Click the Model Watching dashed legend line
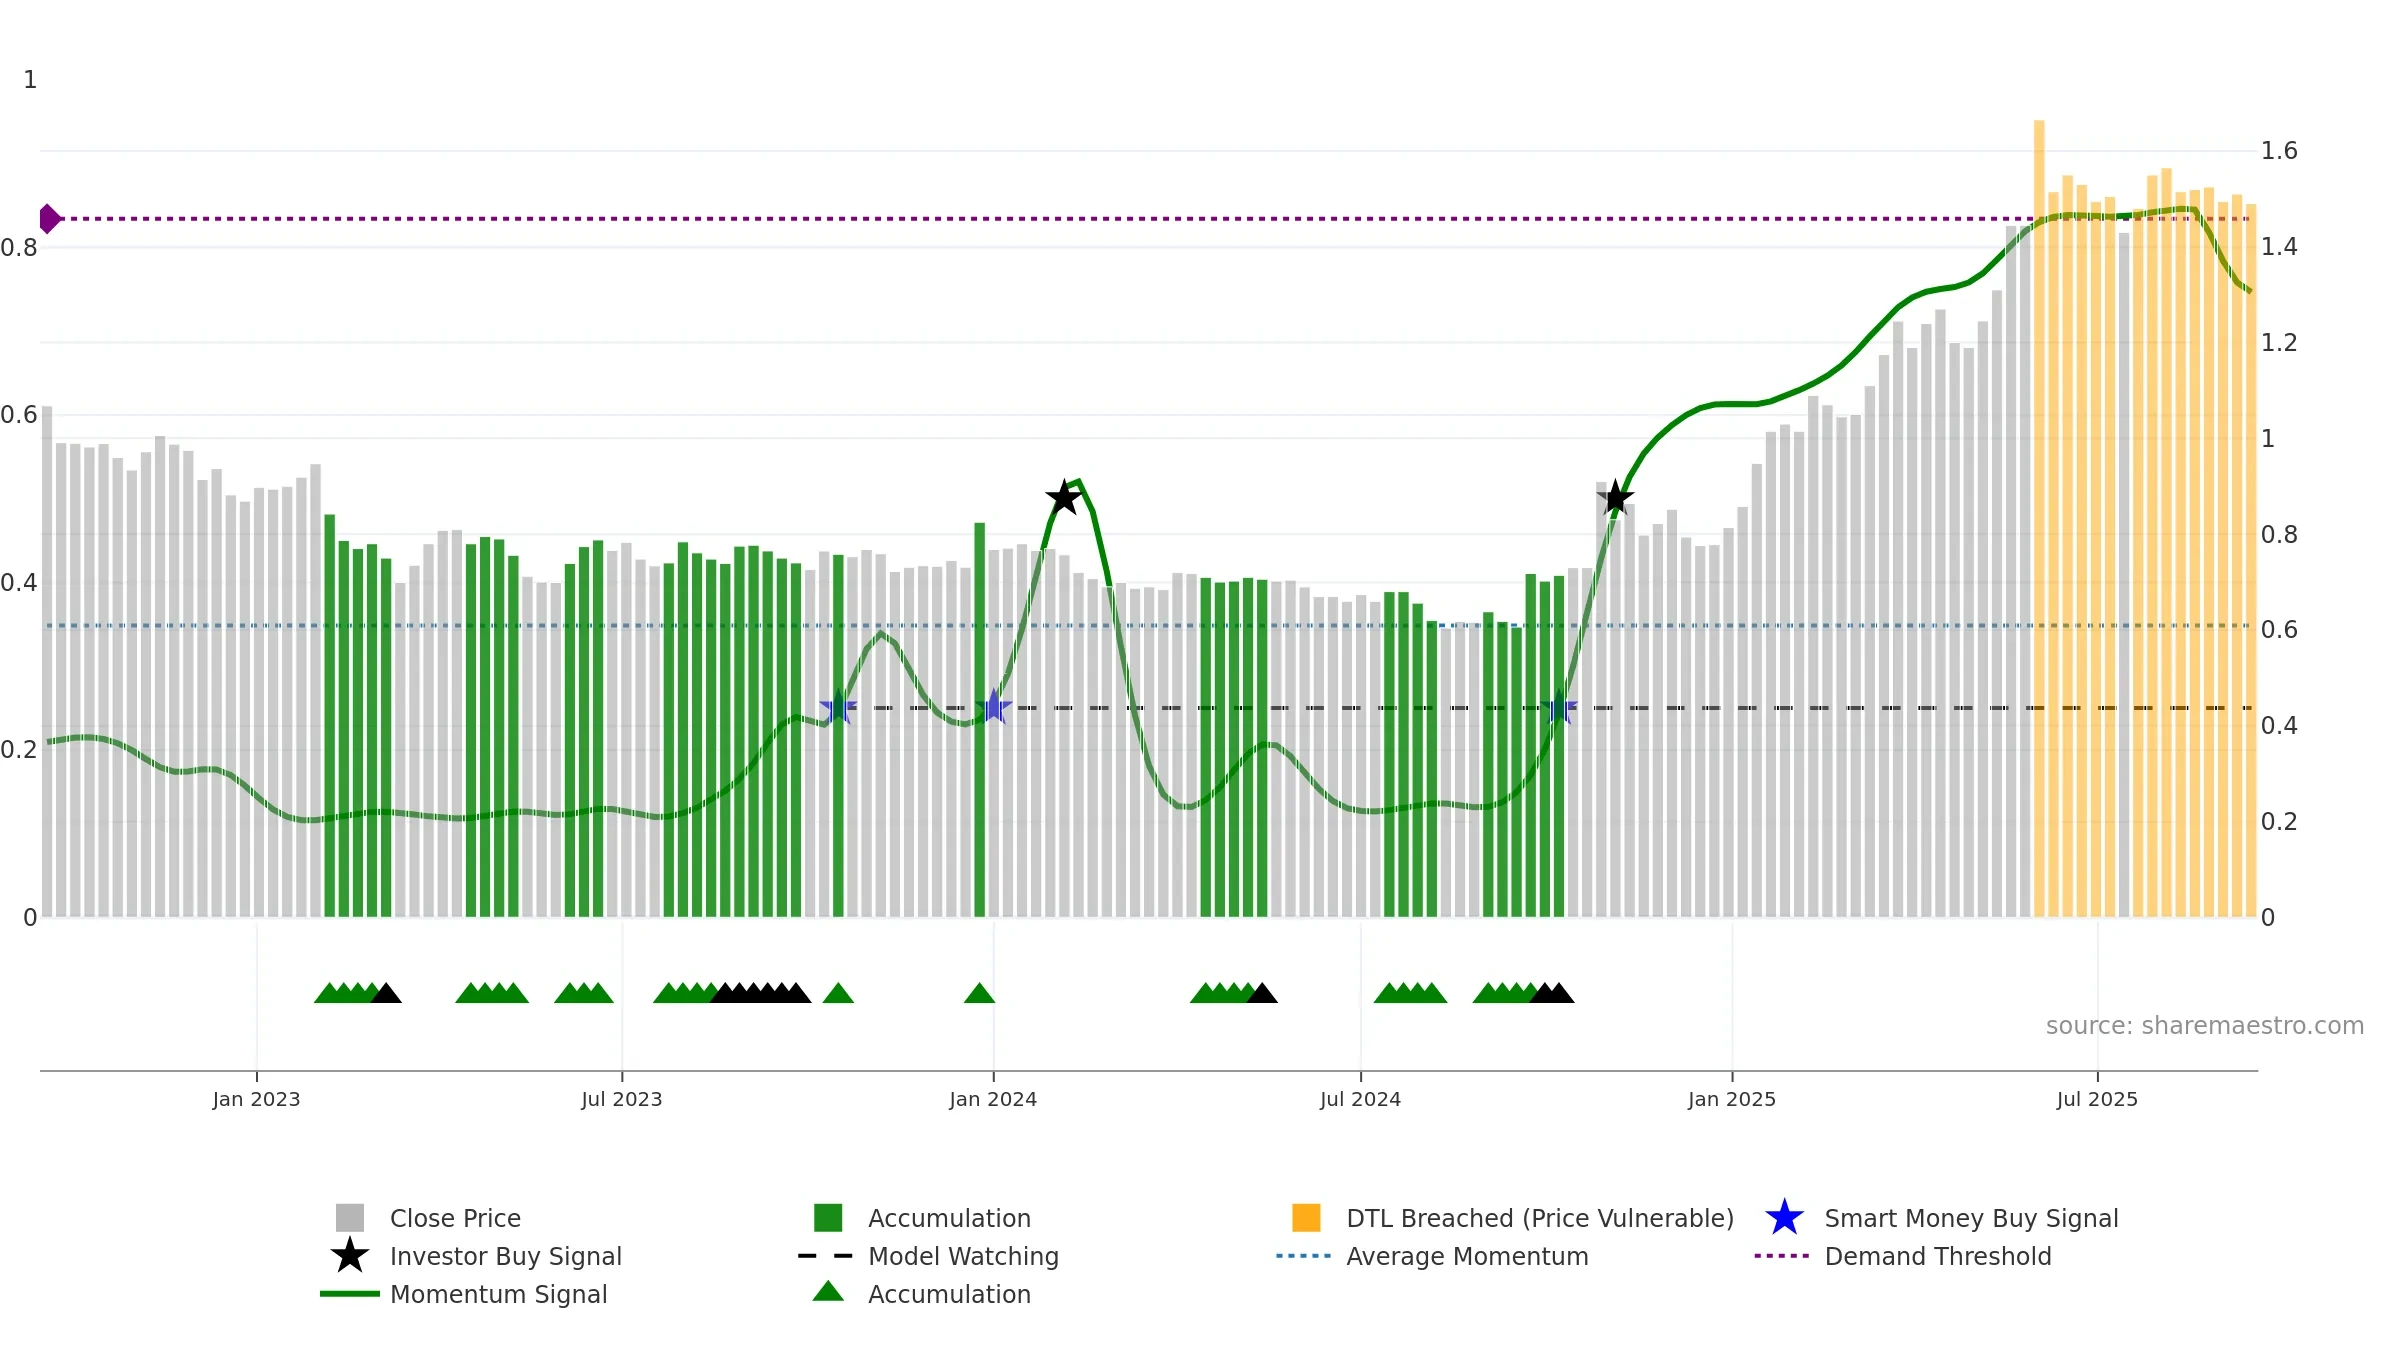This screenshot has width=2400, height=1350. [826, 1256]
